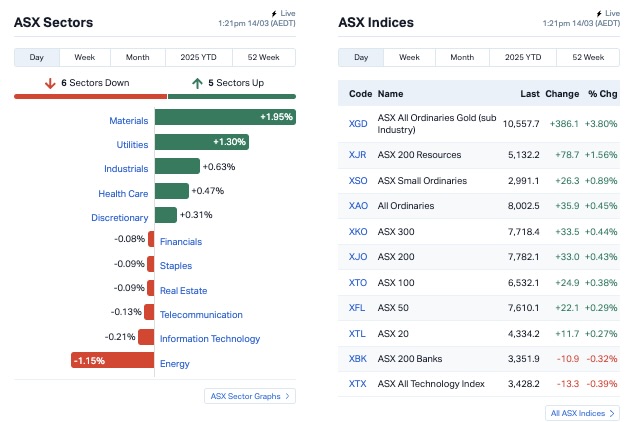Screen dimensions: 633x422
Task: Select the Day tab in ASX Sectors
Action: [x=37, y=57]
